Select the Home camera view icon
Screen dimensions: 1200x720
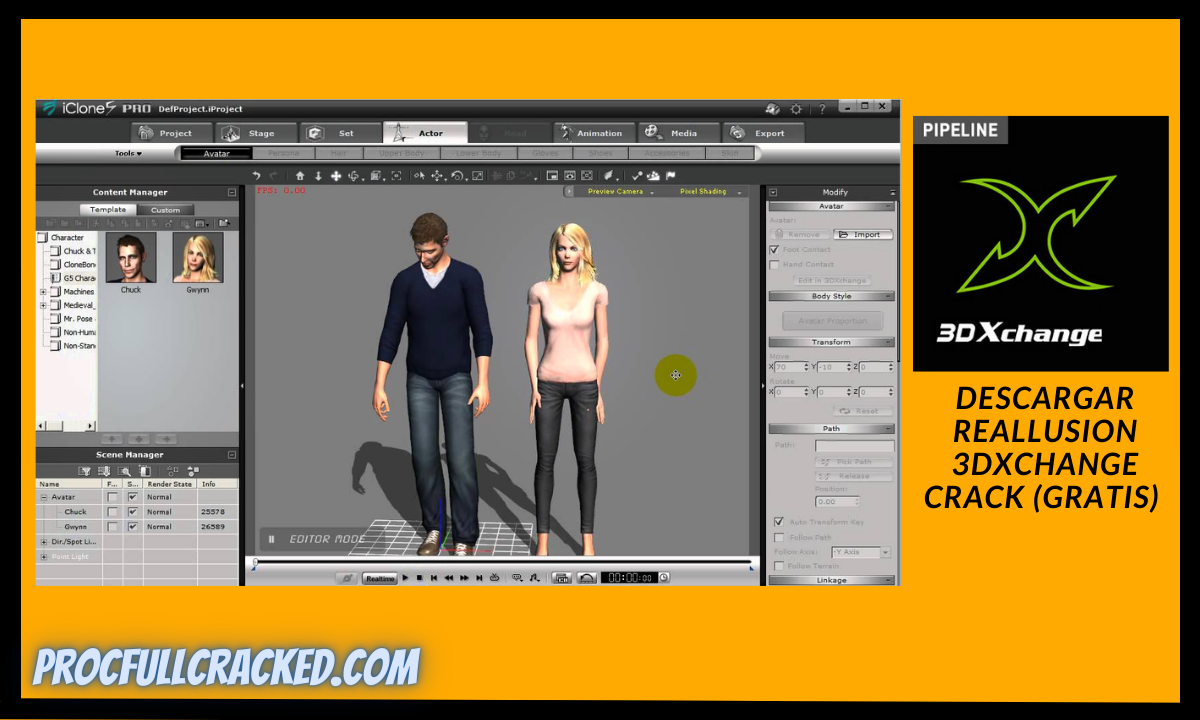pyautogui.click(x=302, y=175)
